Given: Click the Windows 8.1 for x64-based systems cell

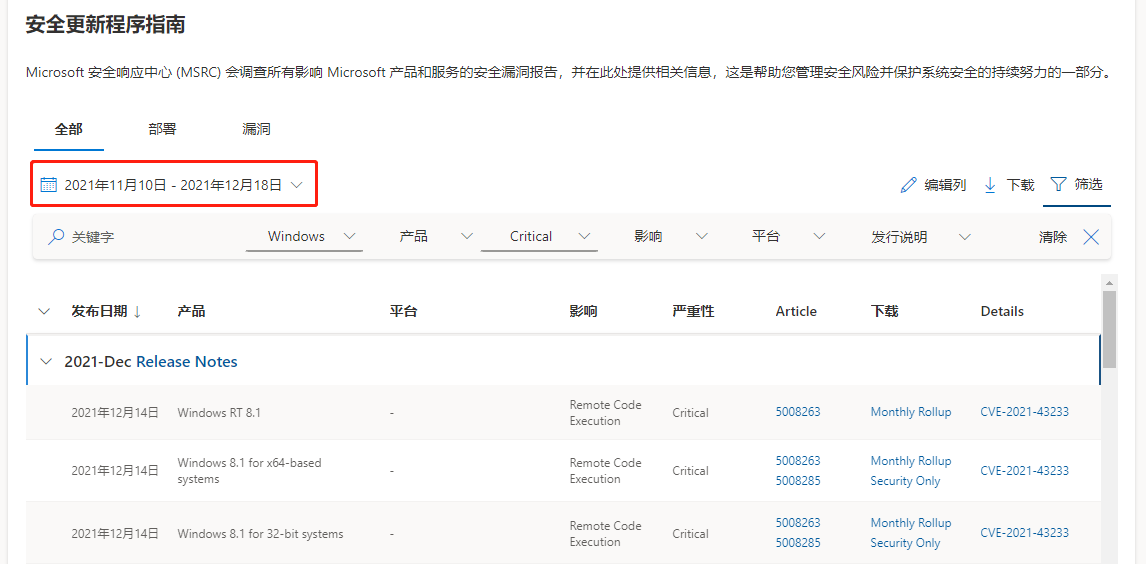Looking at the screenshot, I should point(249,471).
